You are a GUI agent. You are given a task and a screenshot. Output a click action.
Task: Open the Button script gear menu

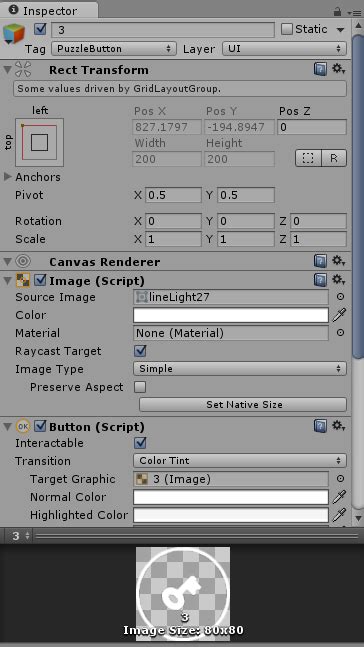[338, 426]
